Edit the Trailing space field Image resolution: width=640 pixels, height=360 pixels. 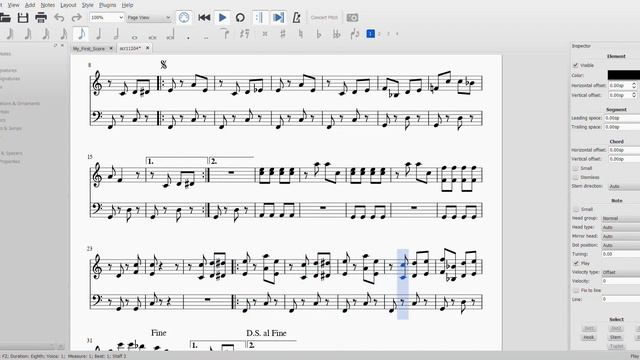[622, 127]
